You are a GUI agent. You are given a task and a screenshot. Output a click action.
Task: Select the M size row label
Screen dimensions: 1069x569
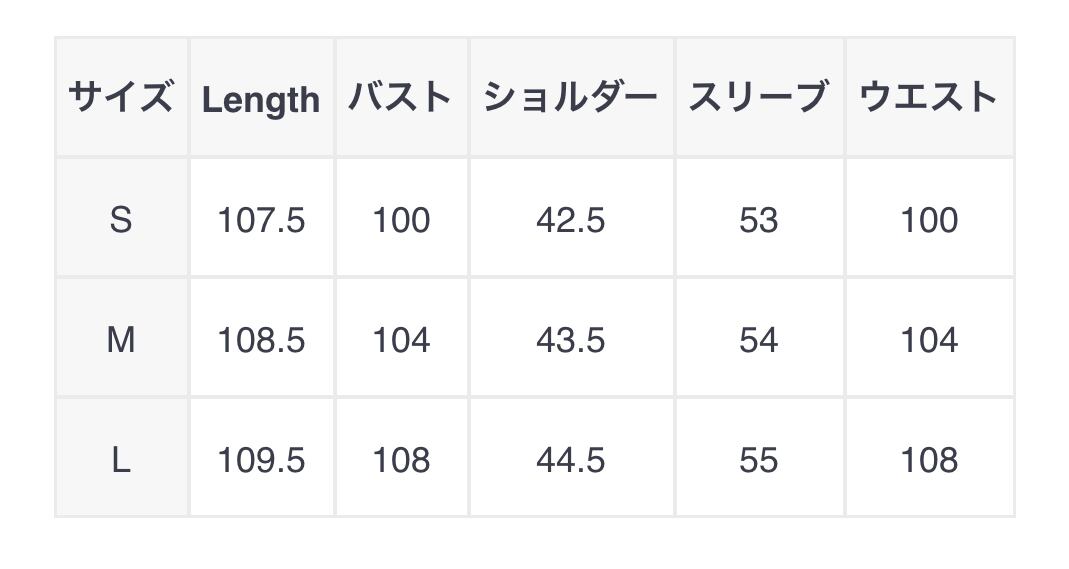coord(121,340)
